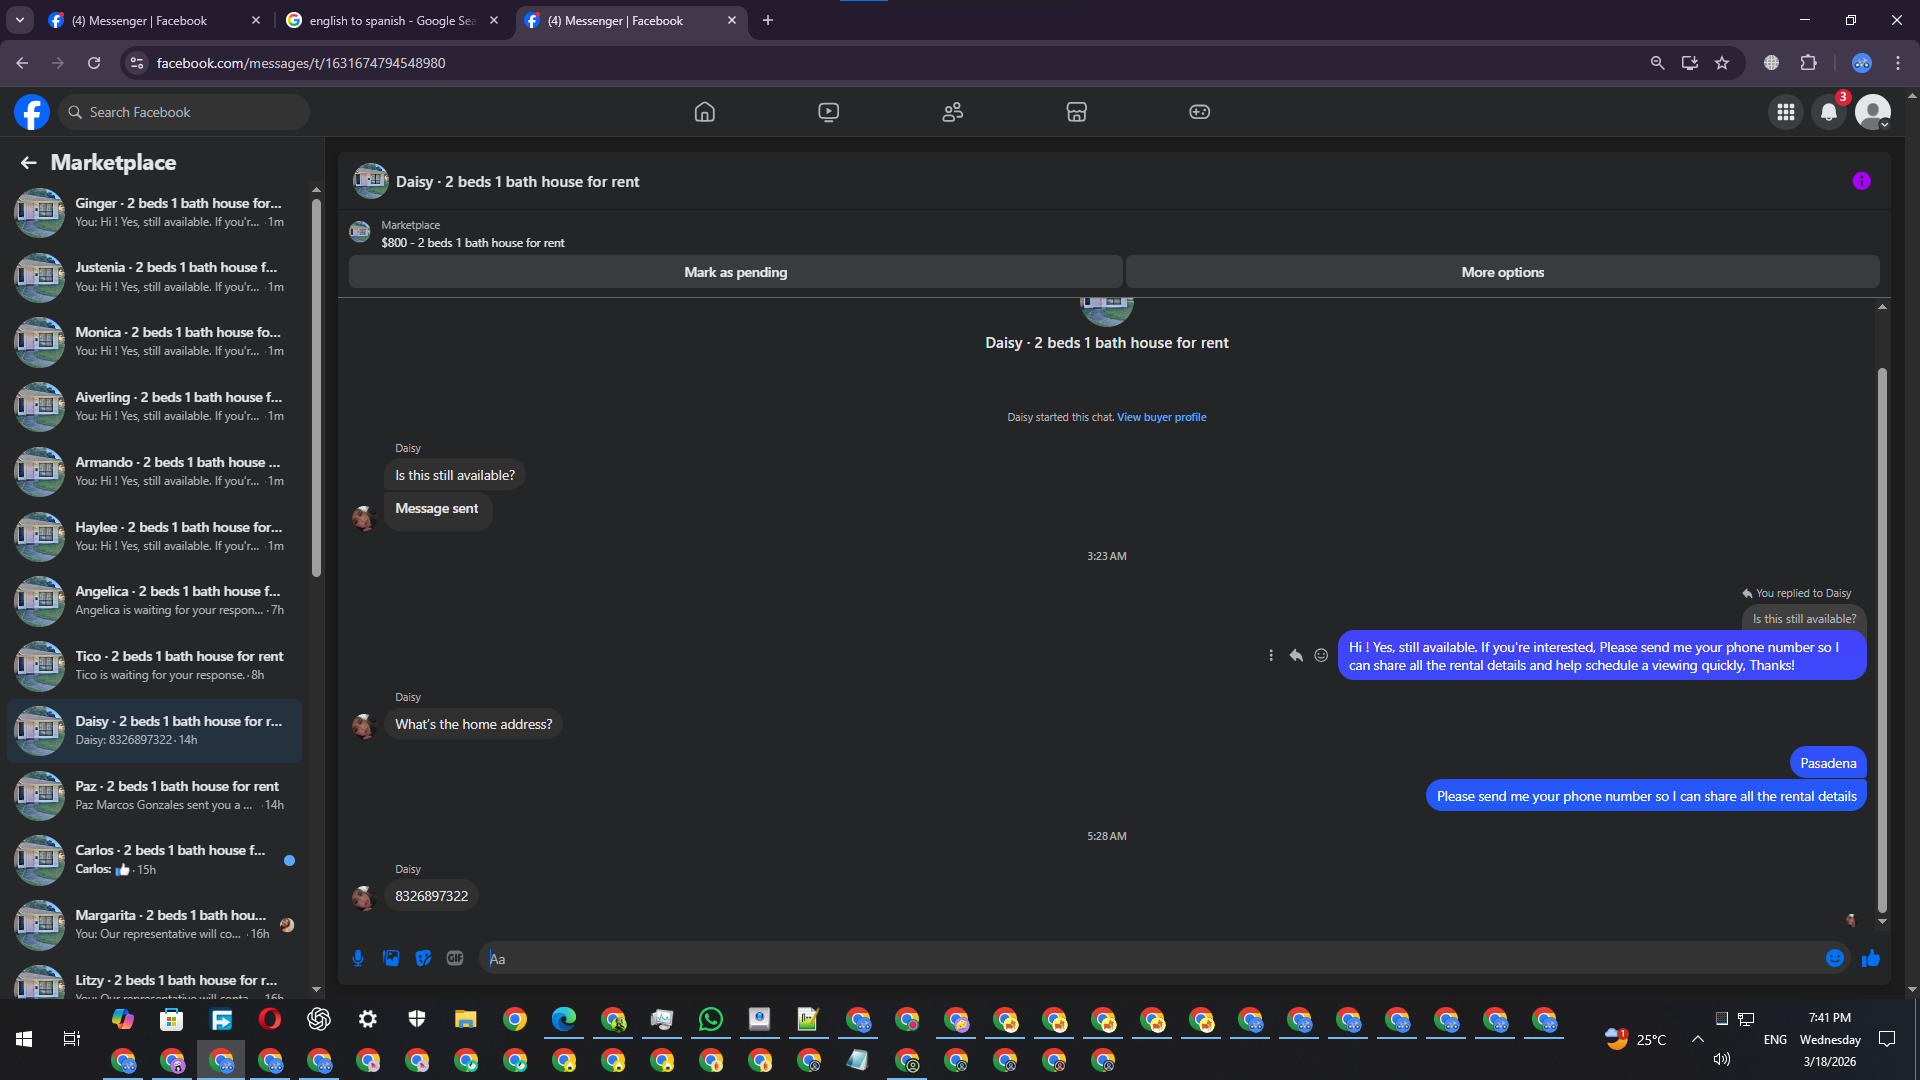The width and height of the screenshot is (1920, 1080).
Task: Open the Facebook menu grid
Action: 1785,112
